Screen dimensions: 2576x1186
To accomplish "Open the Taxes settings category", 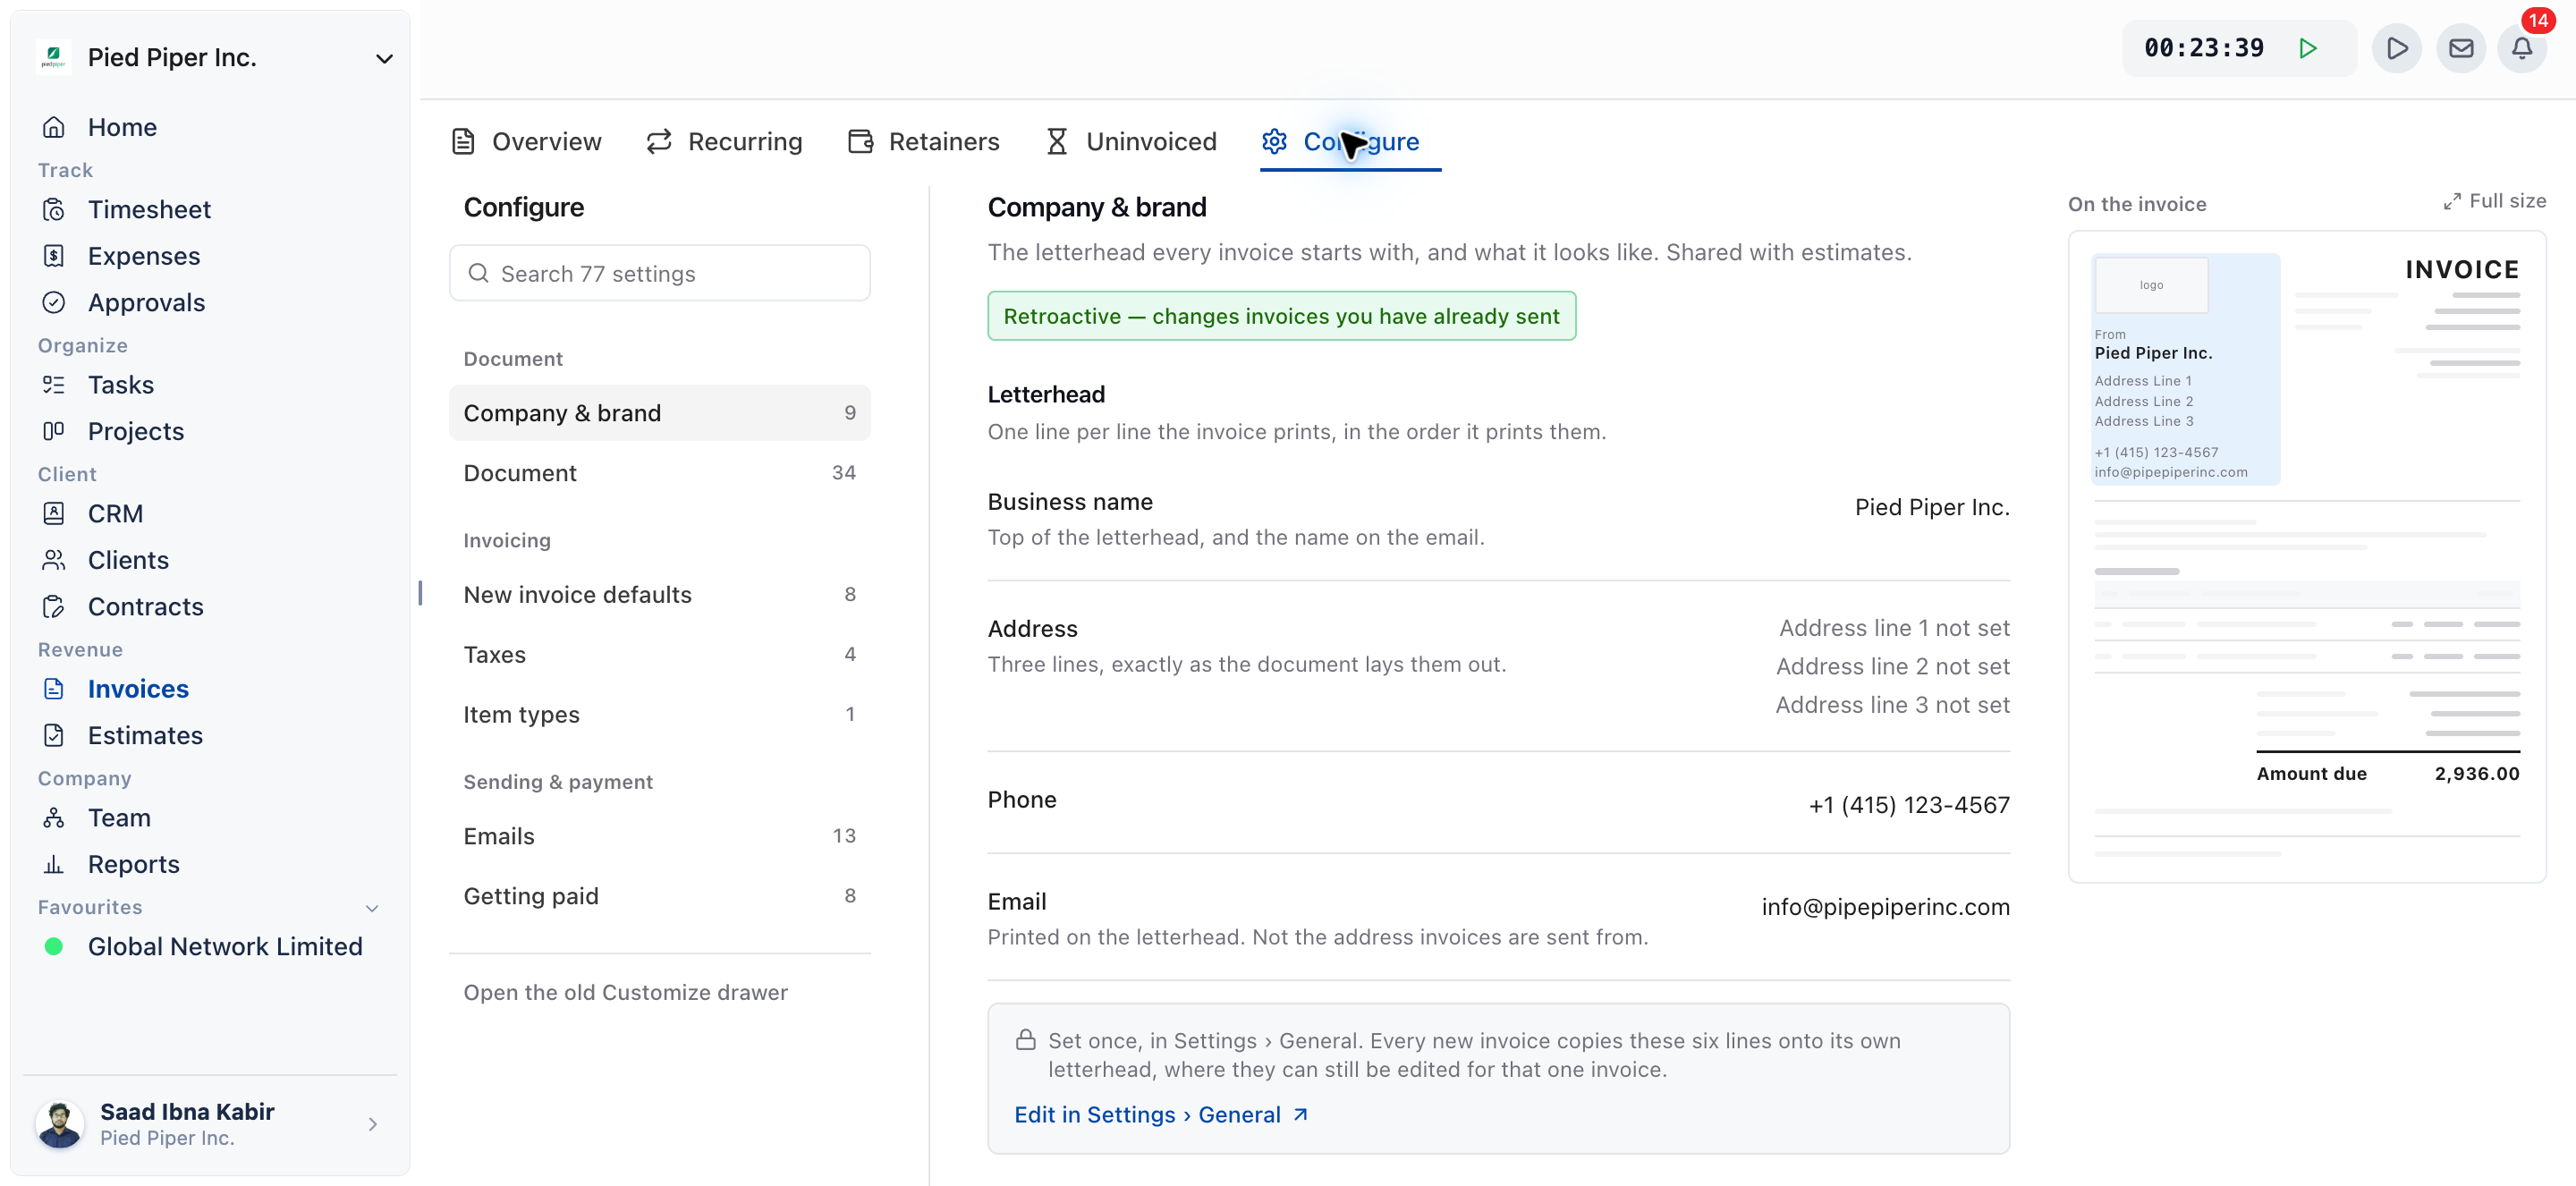I will click(660, 654).
